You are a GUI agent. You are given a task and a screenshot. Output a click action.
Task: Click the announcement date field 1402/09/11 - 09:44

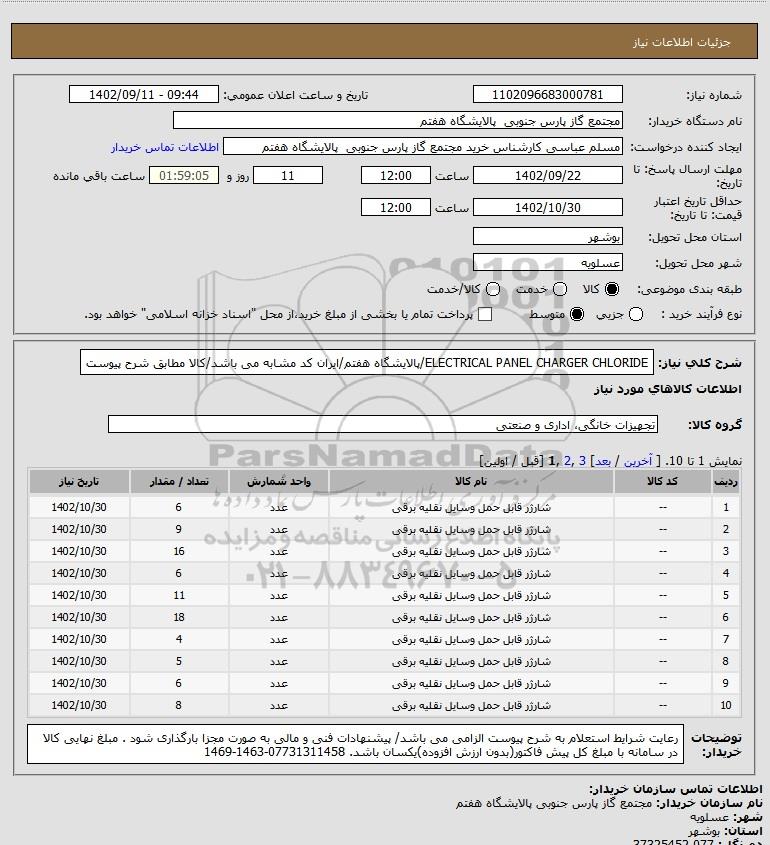(144, 94)
